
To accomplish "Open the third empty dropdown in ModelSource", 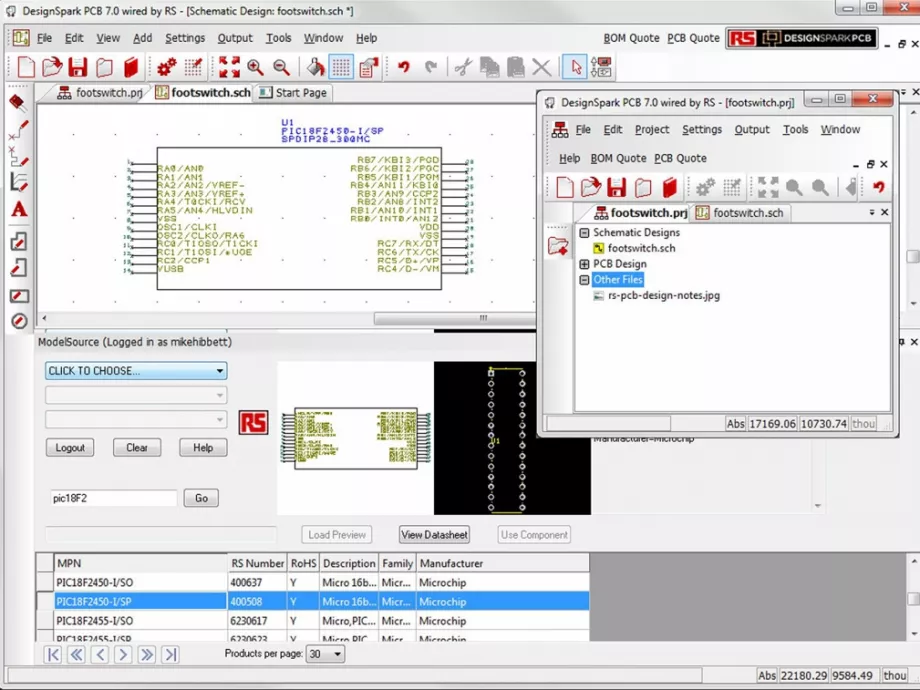I will [136, 420].
